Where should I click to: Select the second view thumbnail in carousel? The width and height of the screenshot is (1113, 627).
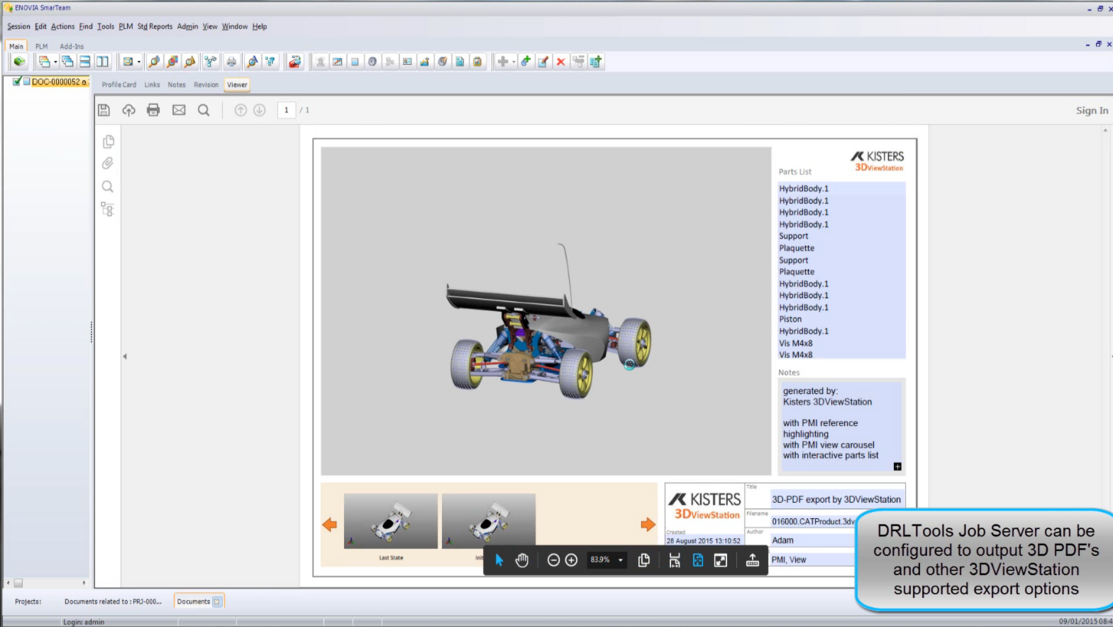[x=488, y=521]
